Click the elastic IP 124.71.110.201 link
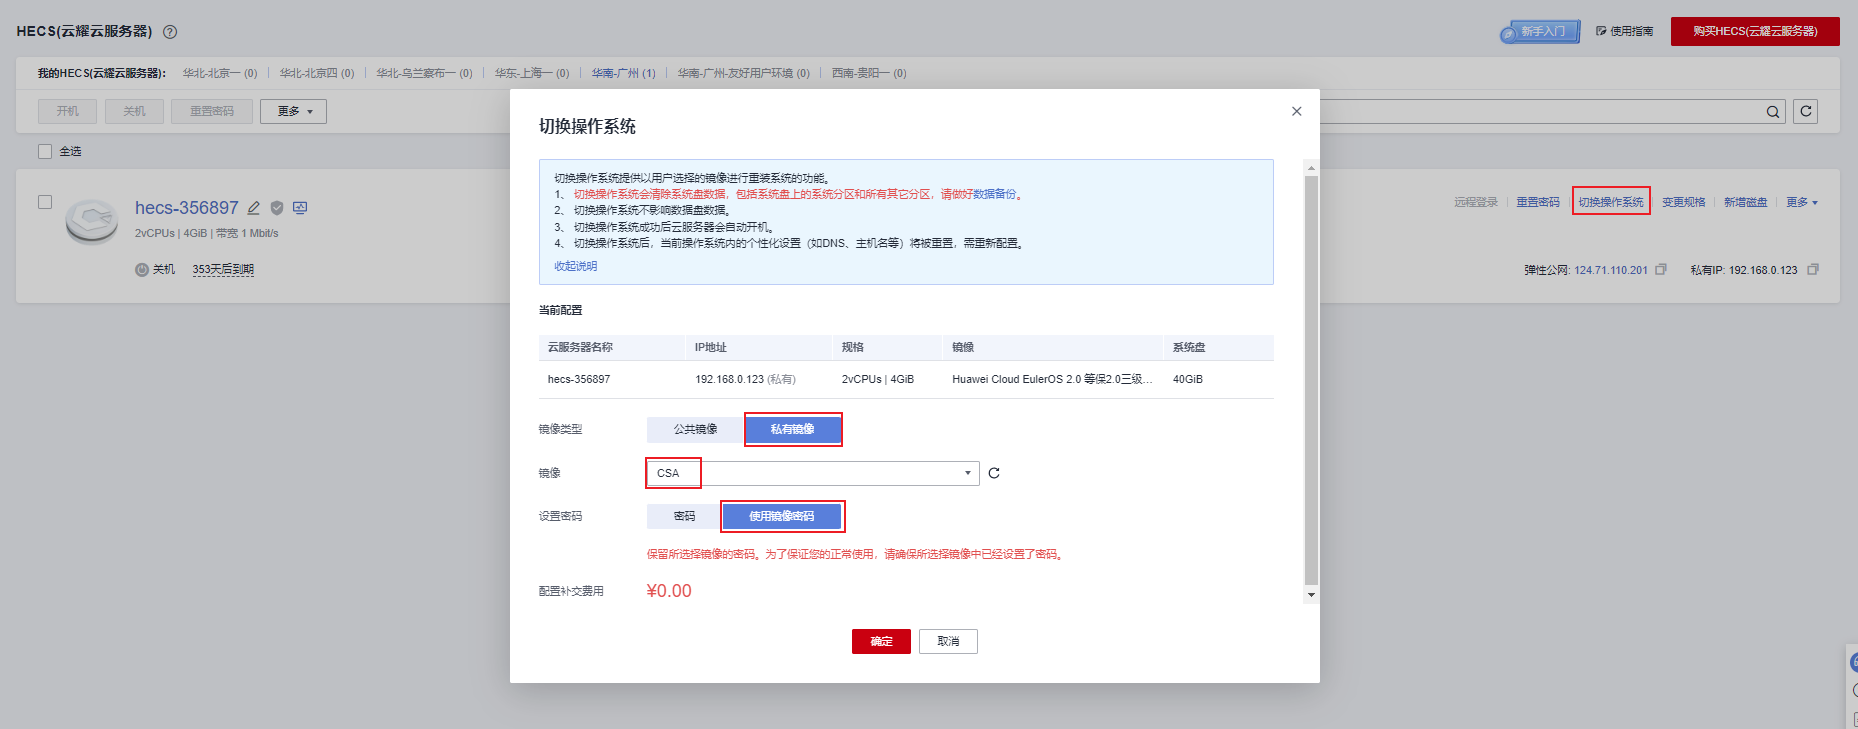This screenshot has width=1858, height=729. coord(1611,270)
